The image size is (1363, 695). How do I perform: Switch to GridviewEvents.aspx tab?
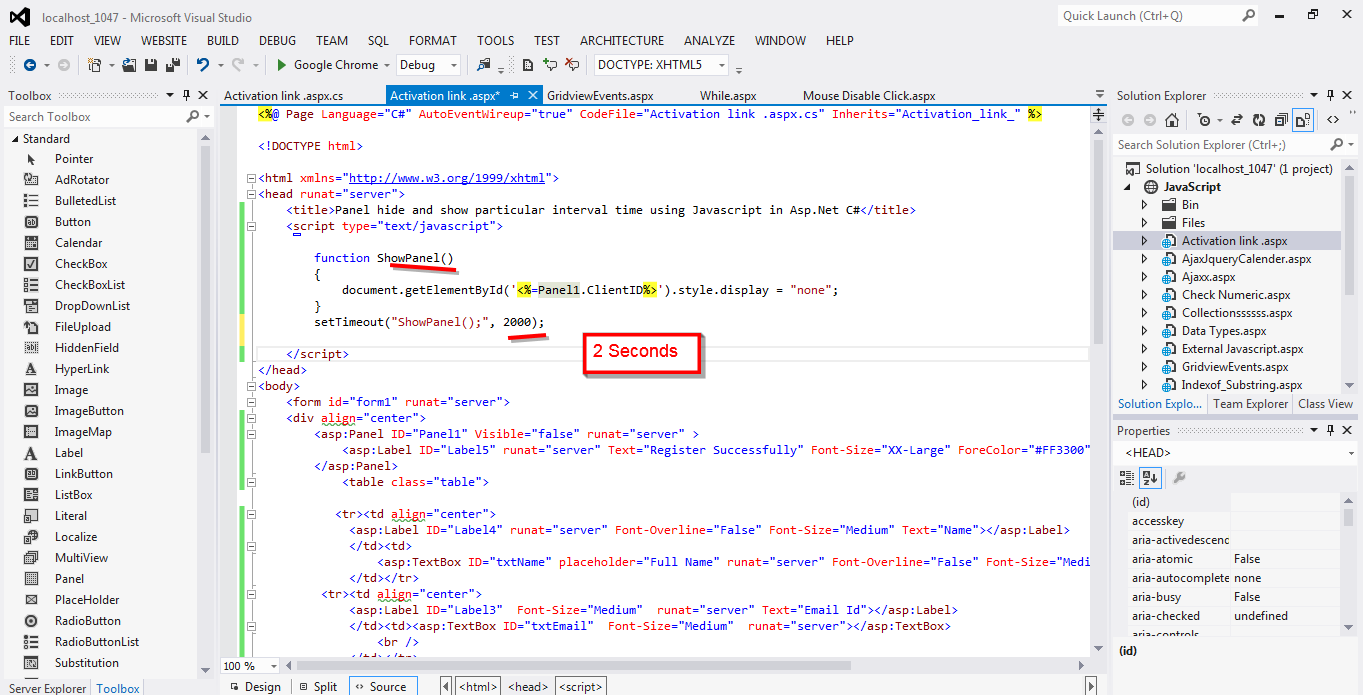(600, 96)
